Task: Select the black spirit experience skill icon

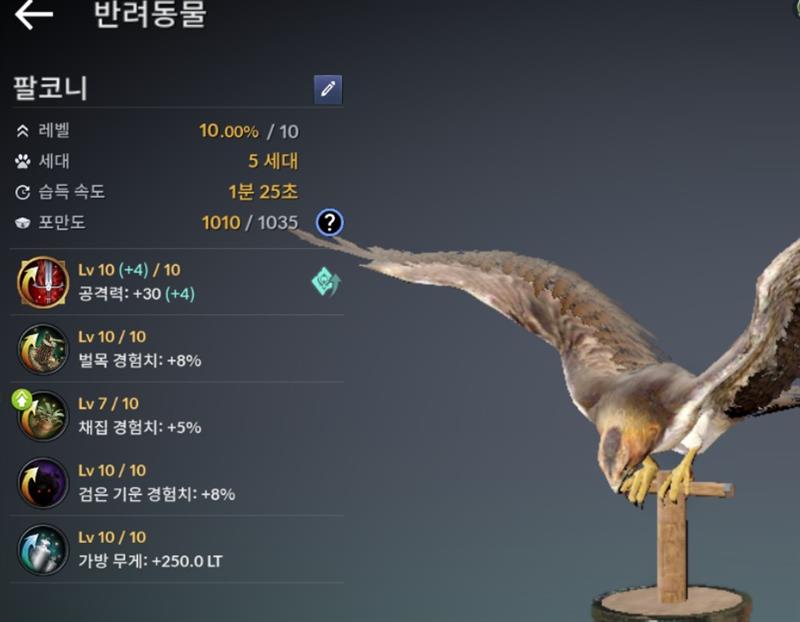Action: coord(43,483)
